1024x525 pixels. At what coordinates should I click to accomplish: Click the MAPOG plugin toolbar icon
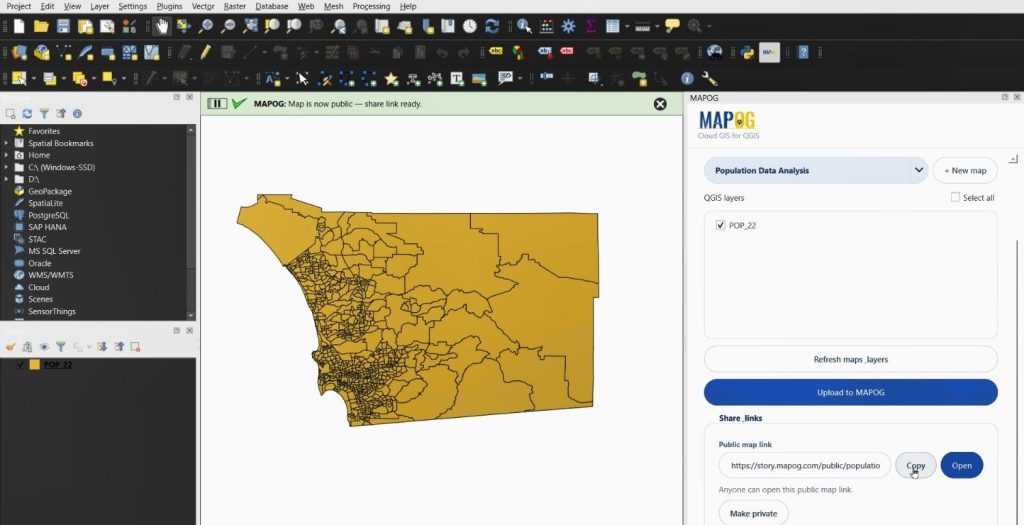pos(769,52)
